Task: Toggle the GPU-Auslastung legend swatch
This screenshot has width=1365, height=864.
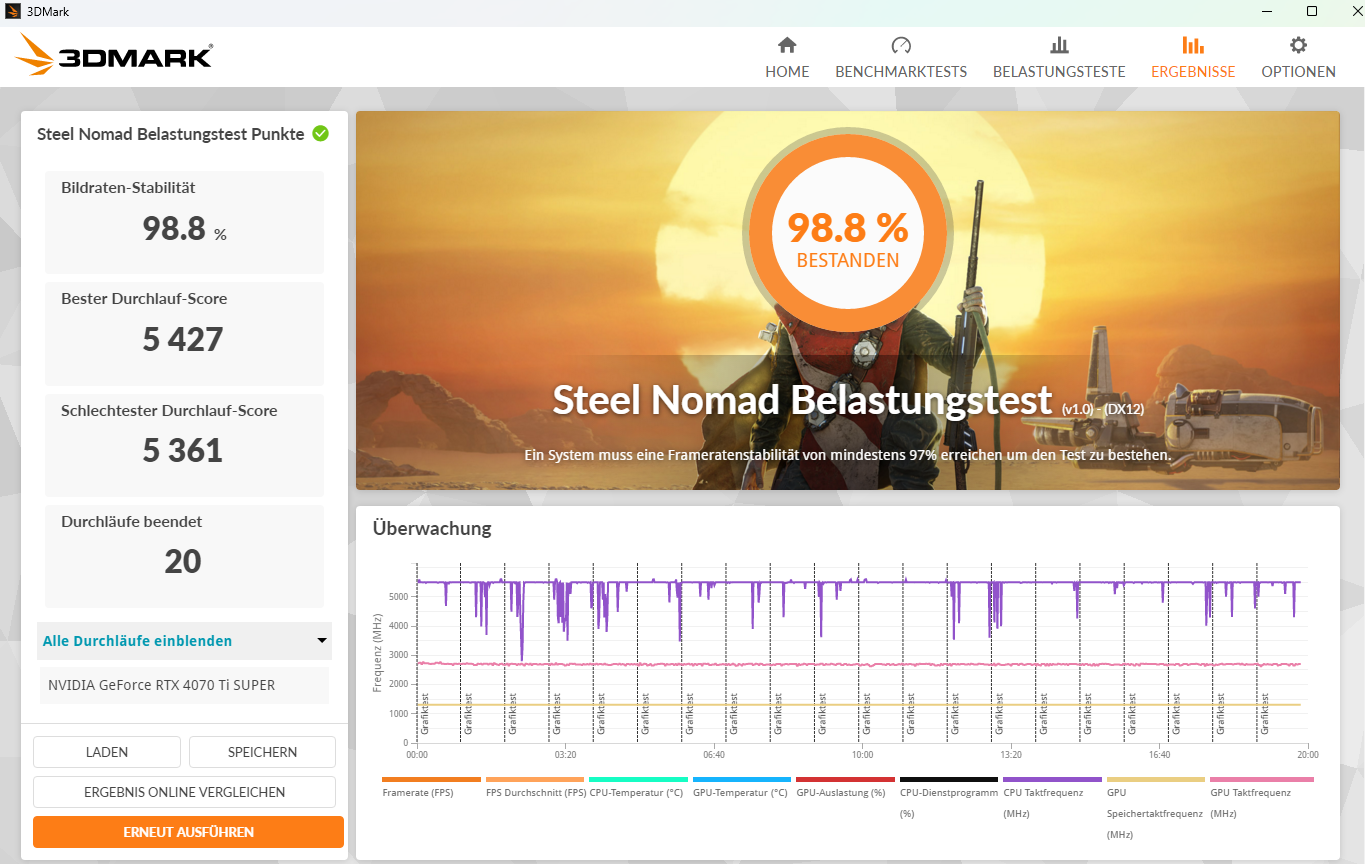Action: pos(845,779)
